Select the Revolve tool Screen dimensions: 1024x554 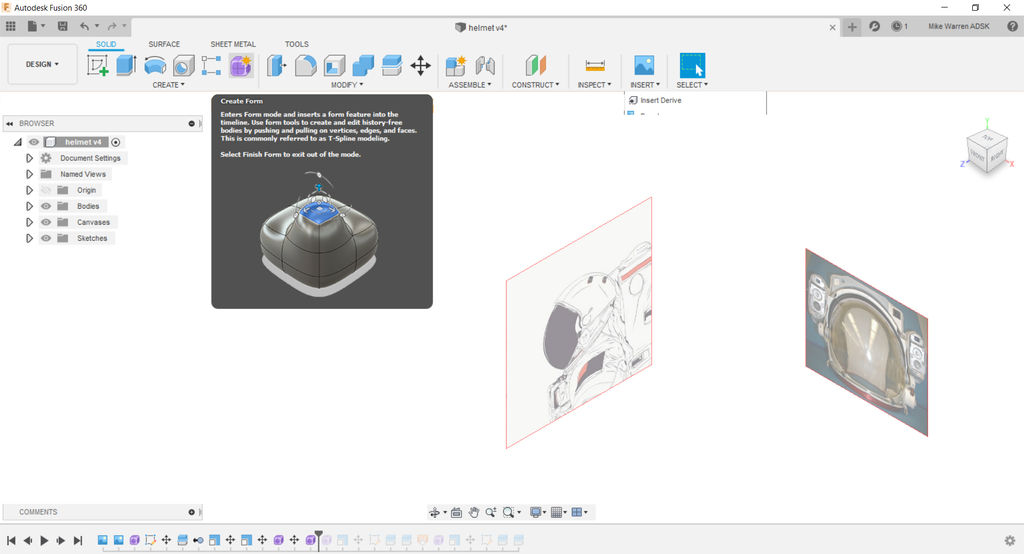pos(155,65)
